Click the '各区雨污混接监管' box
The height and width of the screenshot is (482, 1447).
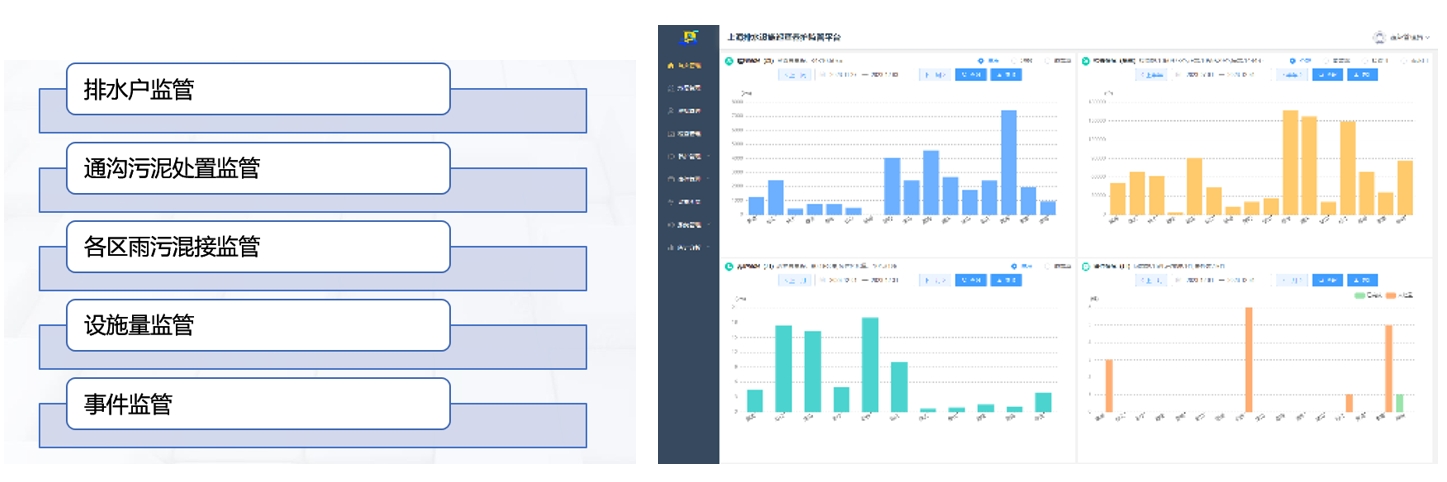[x=258, y=247]
